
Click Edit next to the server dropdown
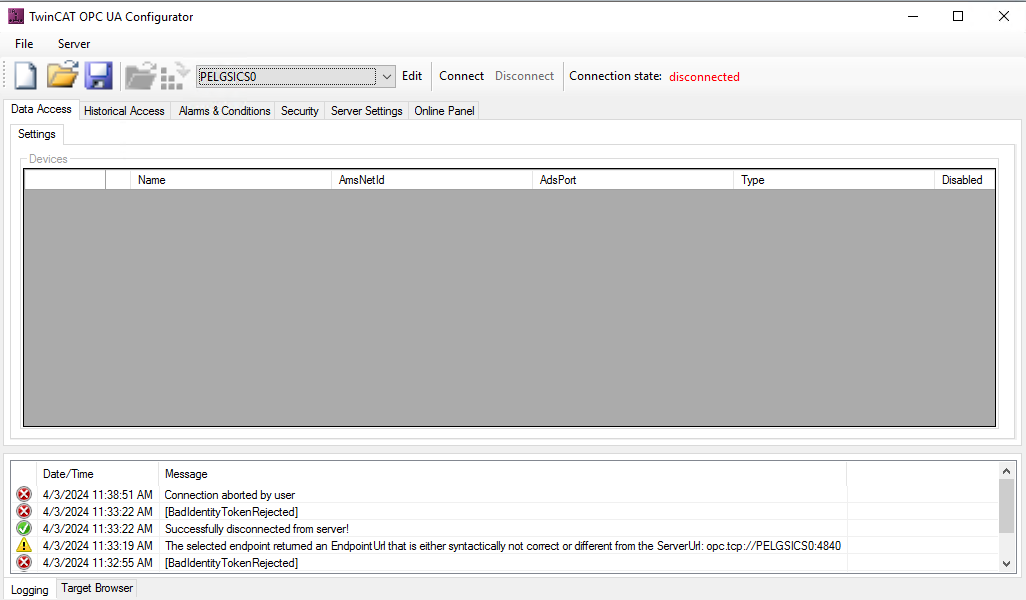pos(412,76)
